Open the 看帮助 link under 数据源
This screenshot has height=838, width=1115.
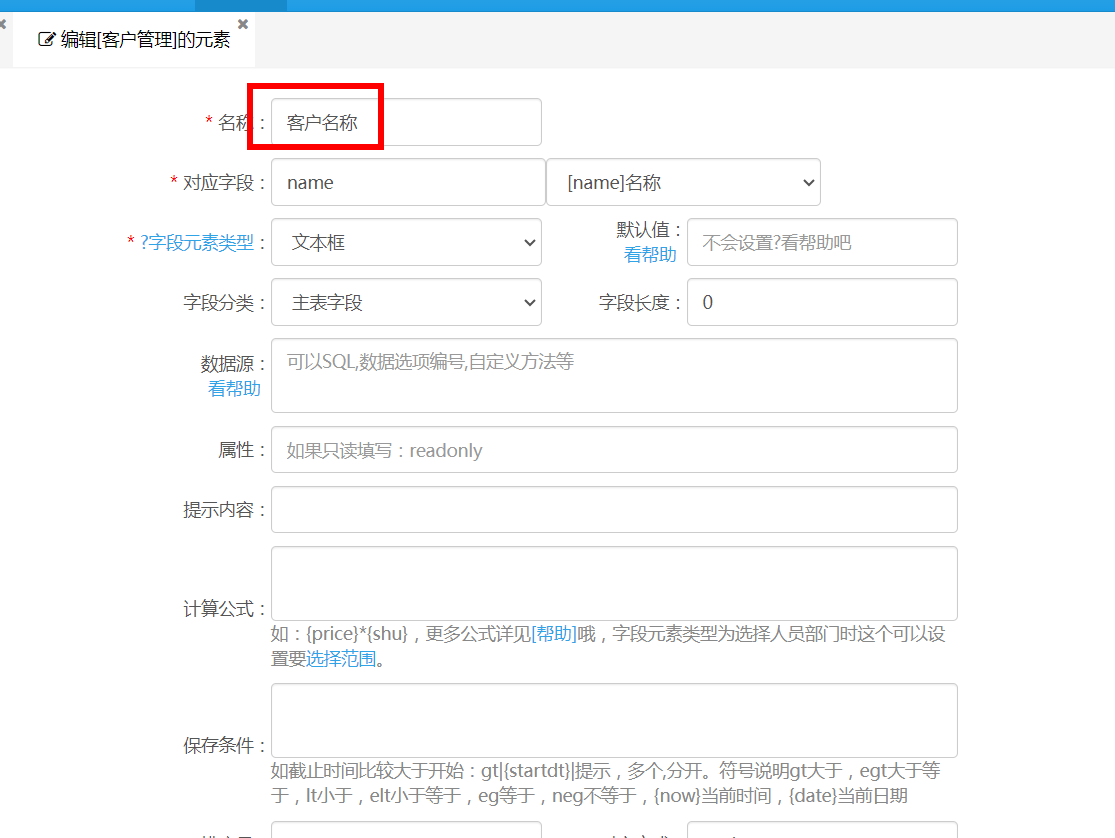(234, 388)
